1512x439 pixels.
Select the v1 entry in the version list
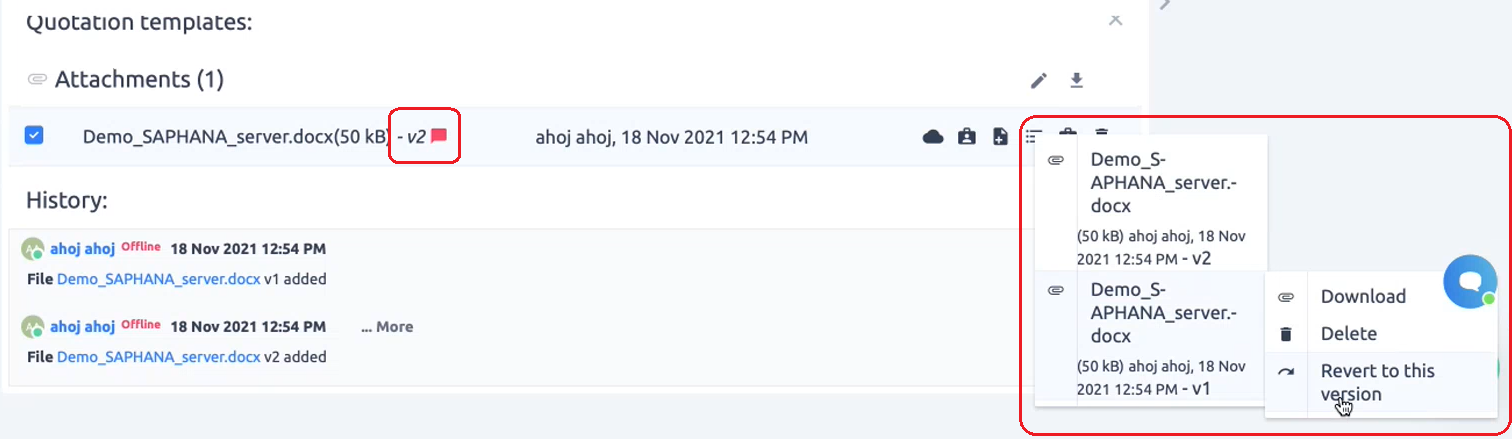1150,337
